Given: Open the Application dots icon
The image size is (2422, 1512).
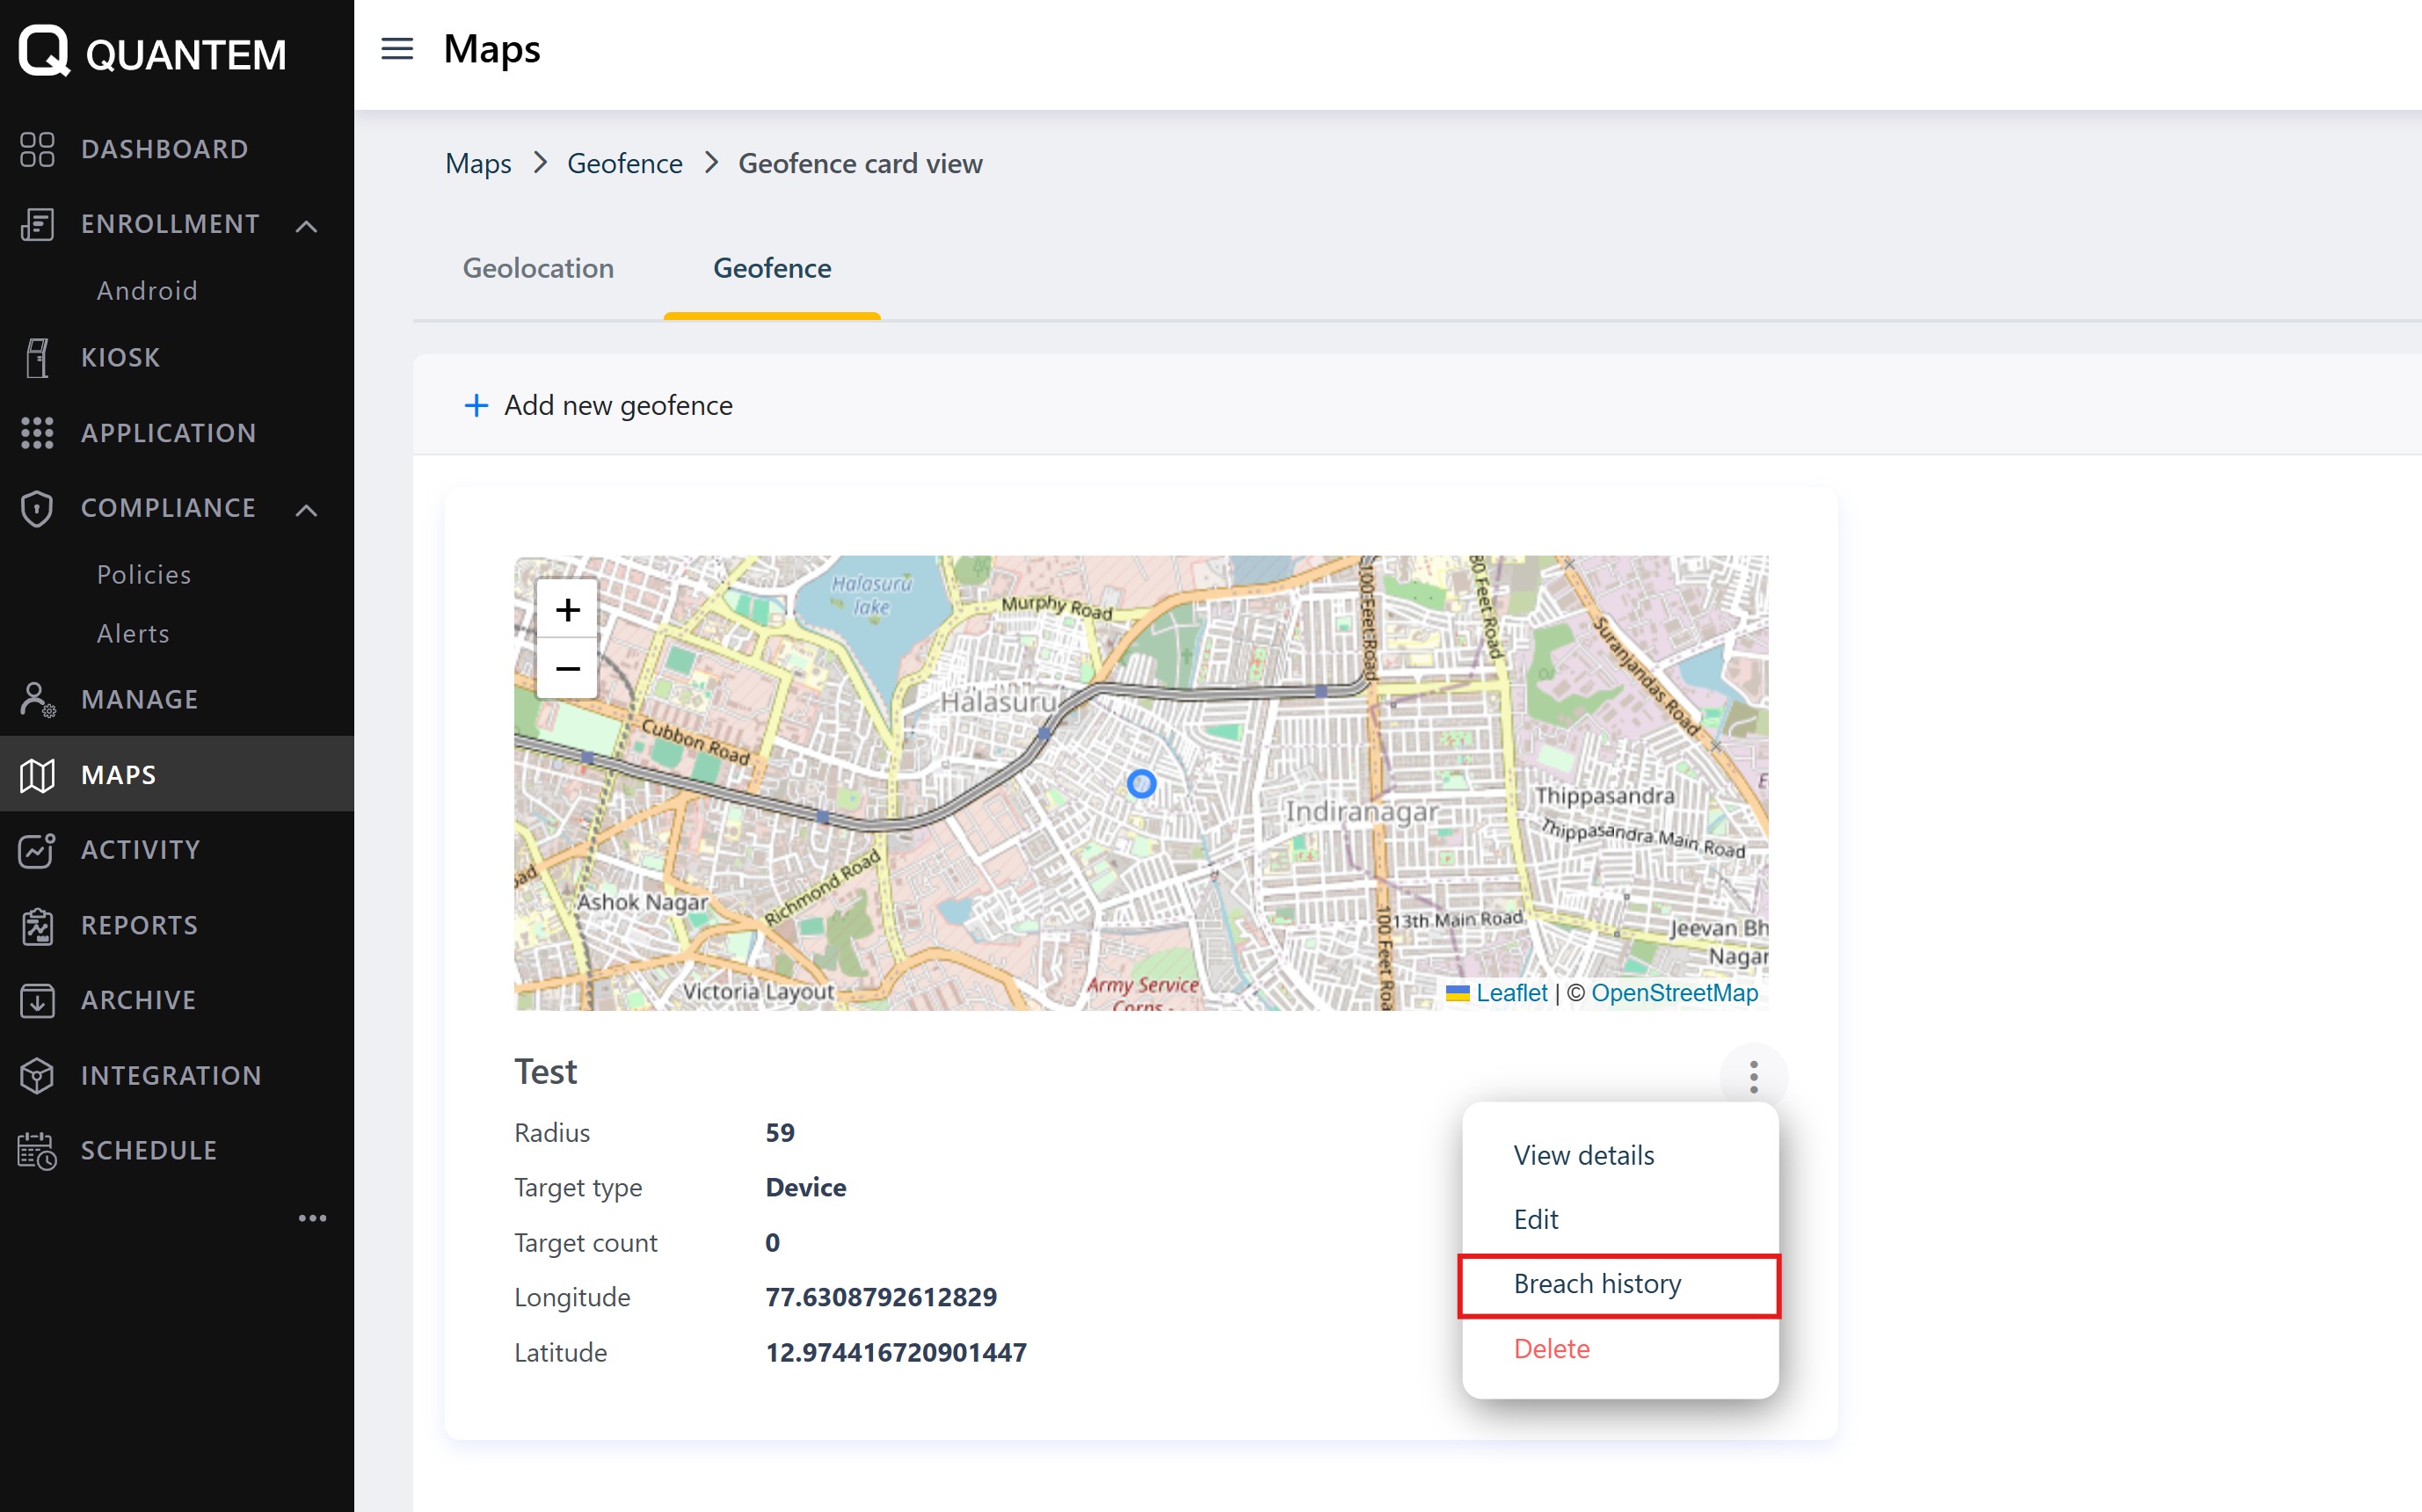Looking at the screenshot, I should (37, 433).
